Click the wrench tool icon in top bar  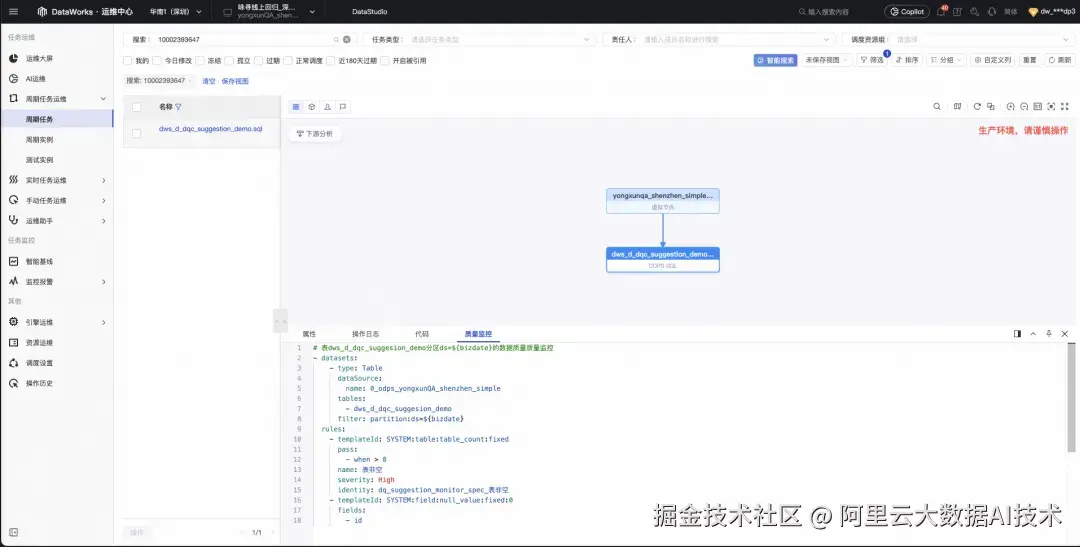click(975, 12)
